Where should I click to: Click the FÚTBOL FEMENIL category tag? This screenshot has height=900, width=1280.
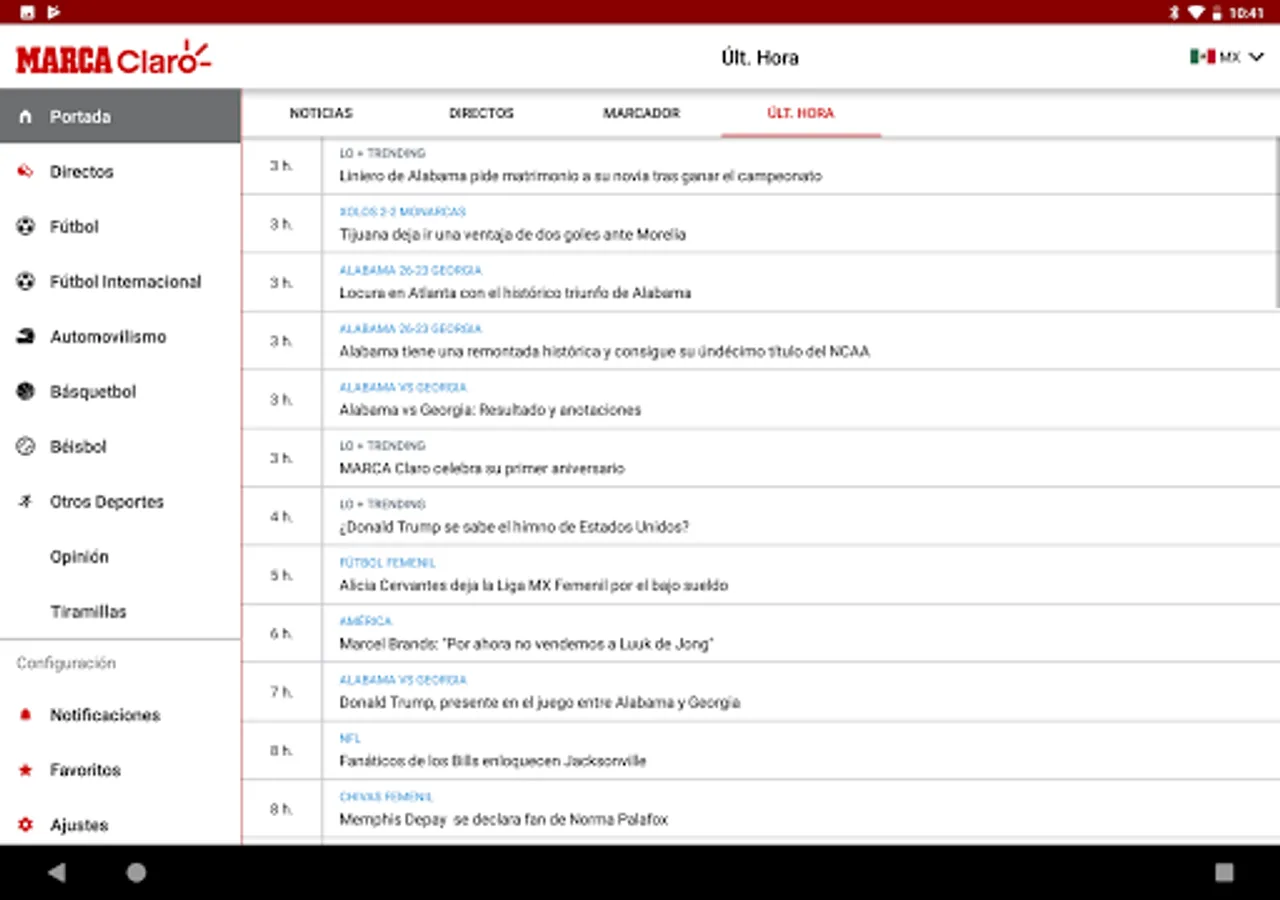tap(387, 563)
